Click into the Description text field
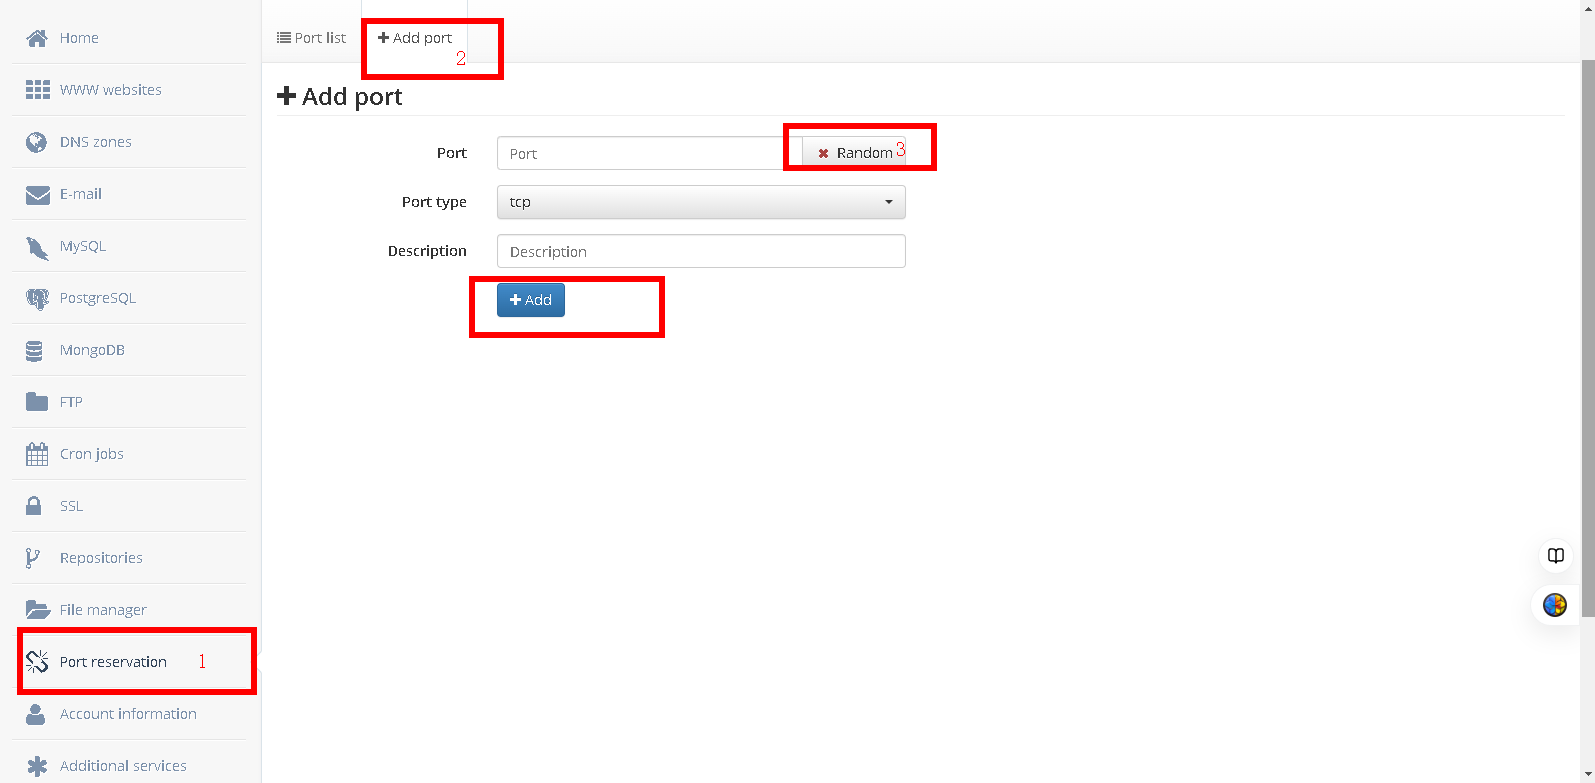 (x=700, y=251)
